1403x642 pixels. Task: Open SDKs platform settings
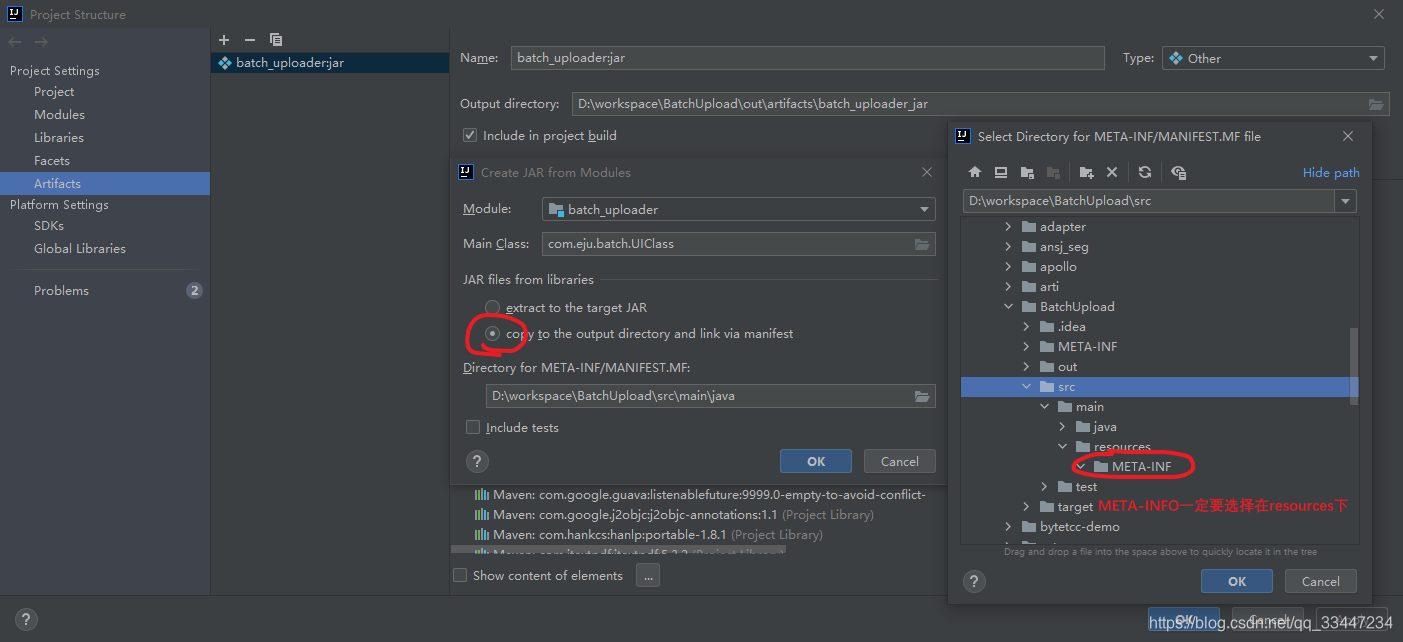49,226
